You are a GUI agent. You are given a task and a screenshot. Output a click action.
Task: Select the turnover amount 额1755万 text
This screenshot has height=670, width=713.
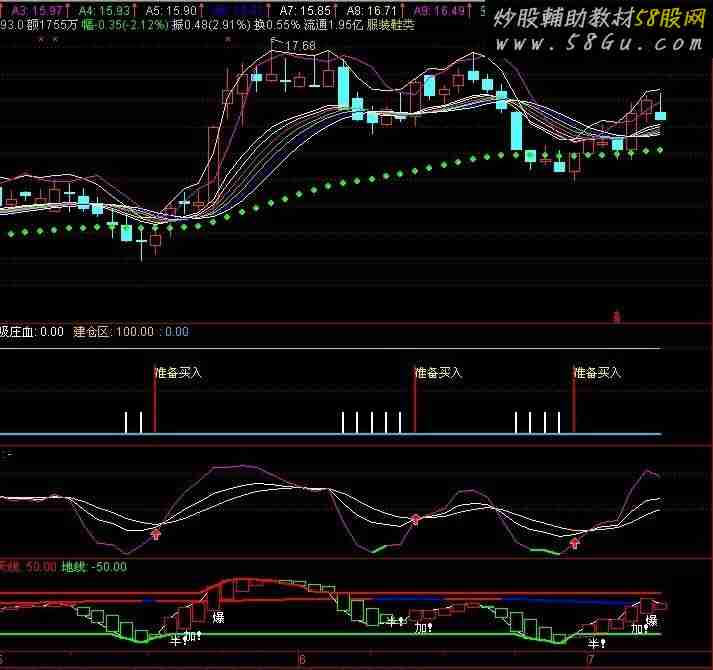click(x=52, y=25)
